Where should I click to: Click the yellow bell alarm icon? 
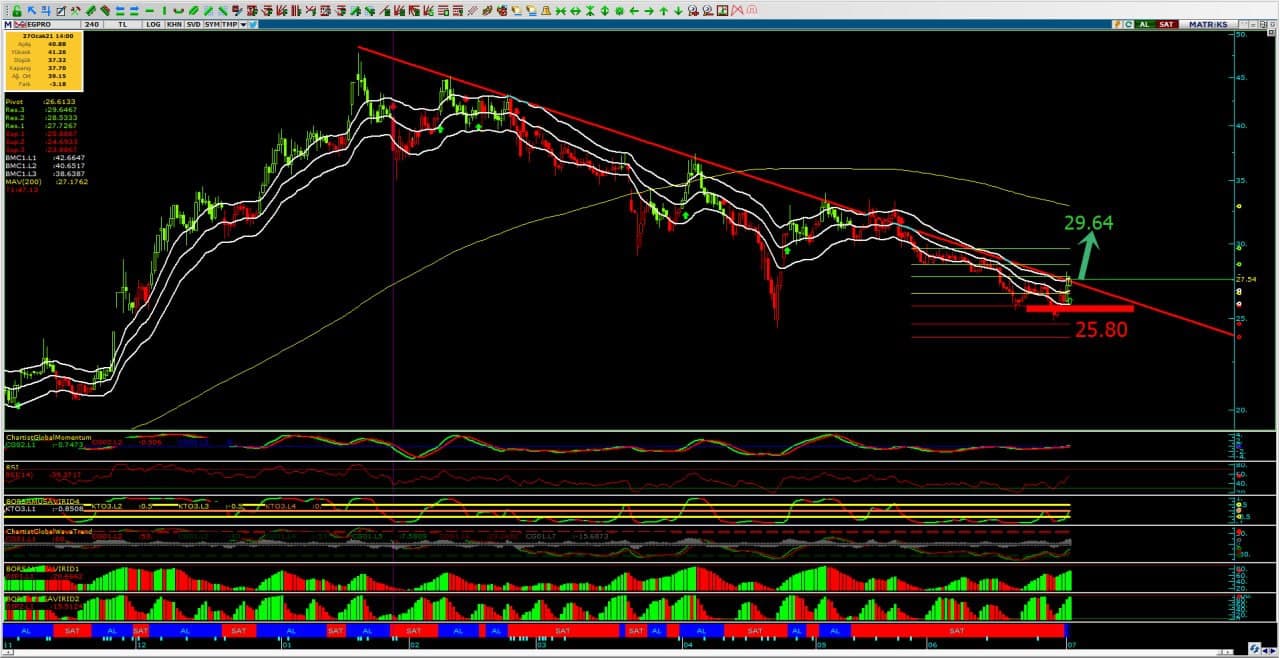point(546,10)
